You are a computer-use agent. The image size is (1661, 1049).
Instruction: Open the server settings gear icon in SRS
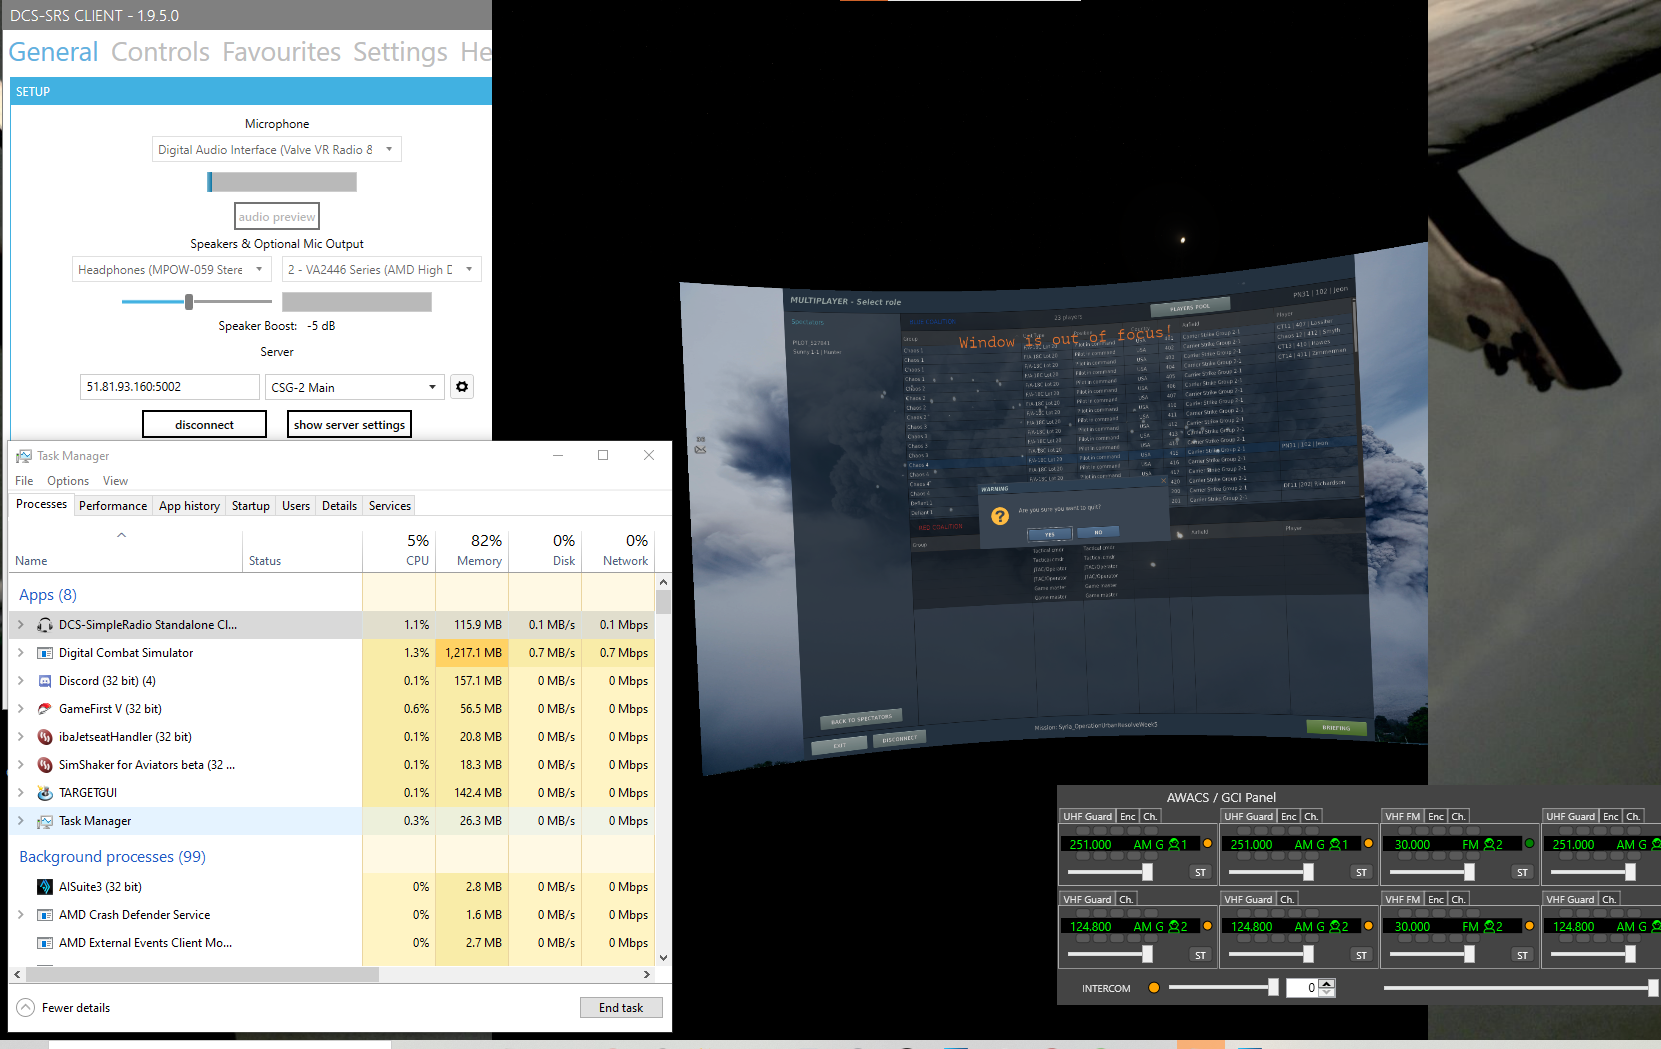[x=461, y=387]
